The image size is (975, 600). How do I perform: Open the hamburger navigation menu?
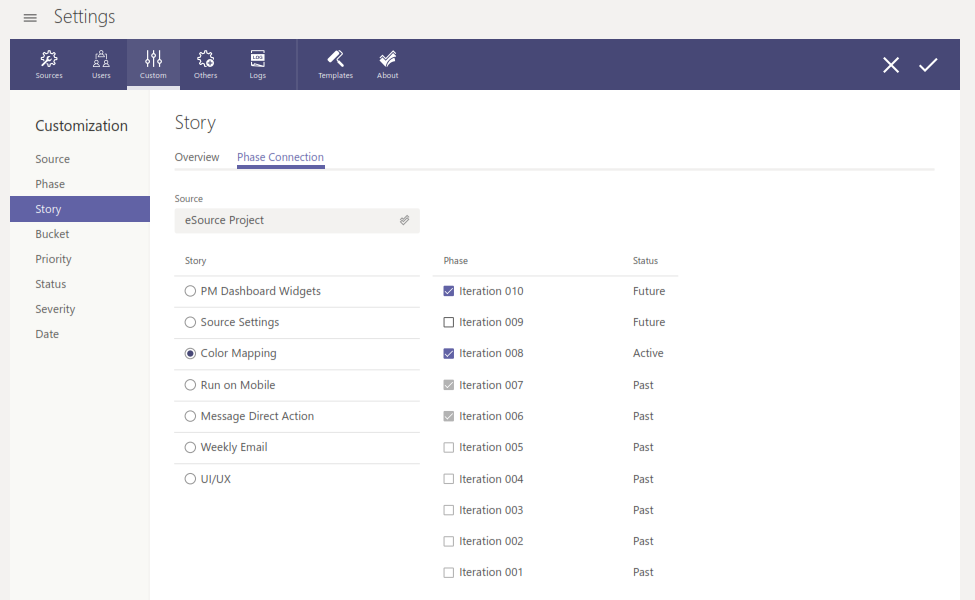pos(30,18)
